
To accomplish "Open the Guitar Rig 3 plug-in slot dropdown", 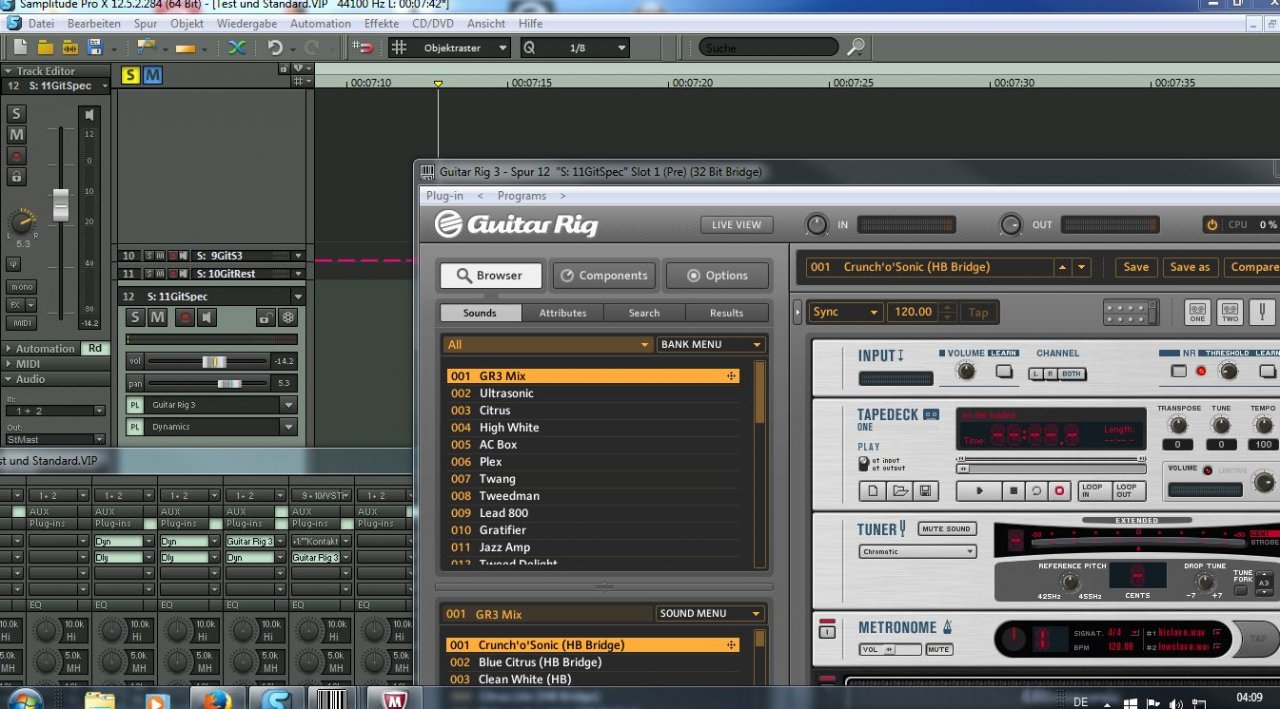I will point(289,405).
